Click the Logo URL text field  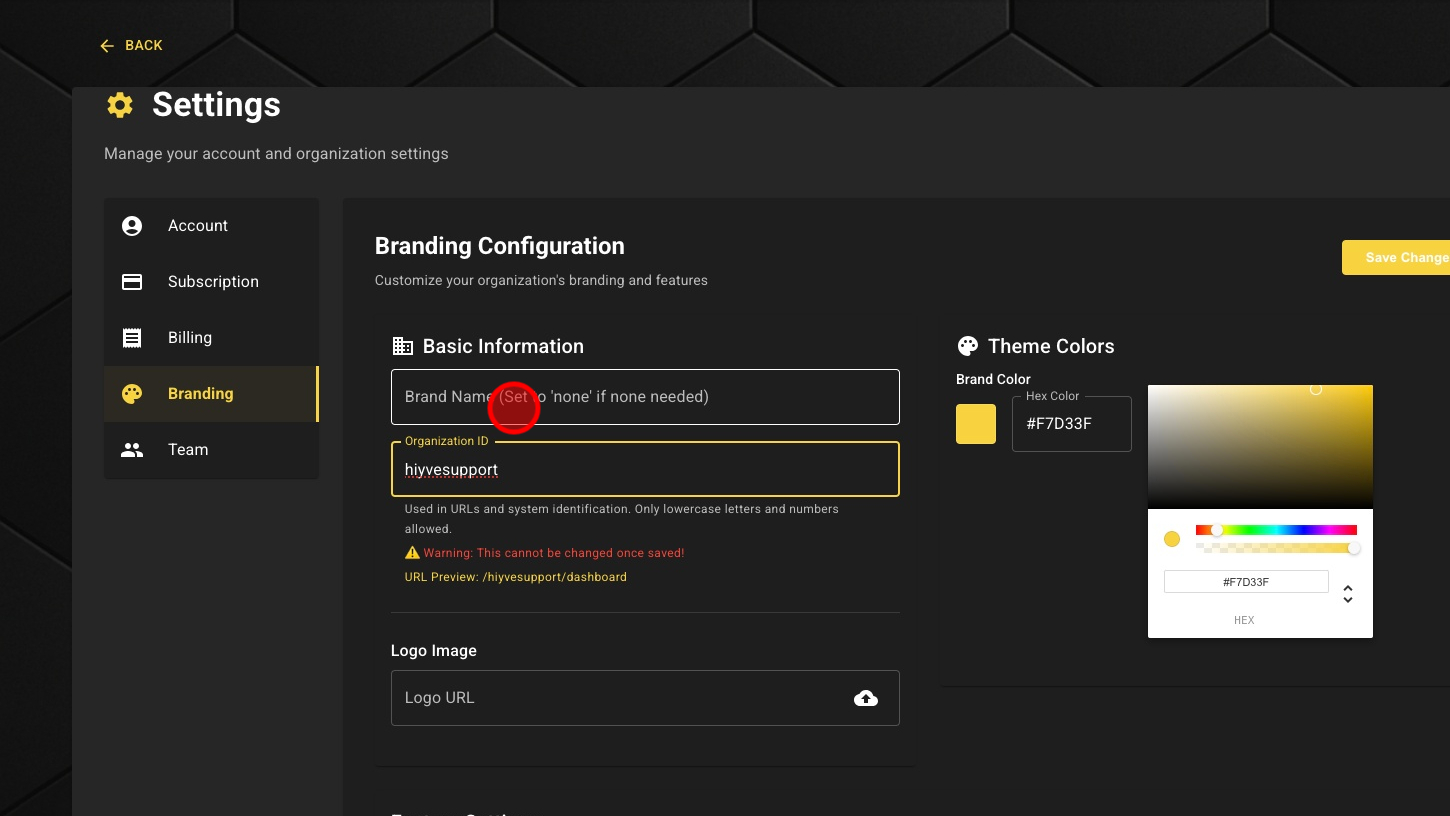tap(620, 698)
